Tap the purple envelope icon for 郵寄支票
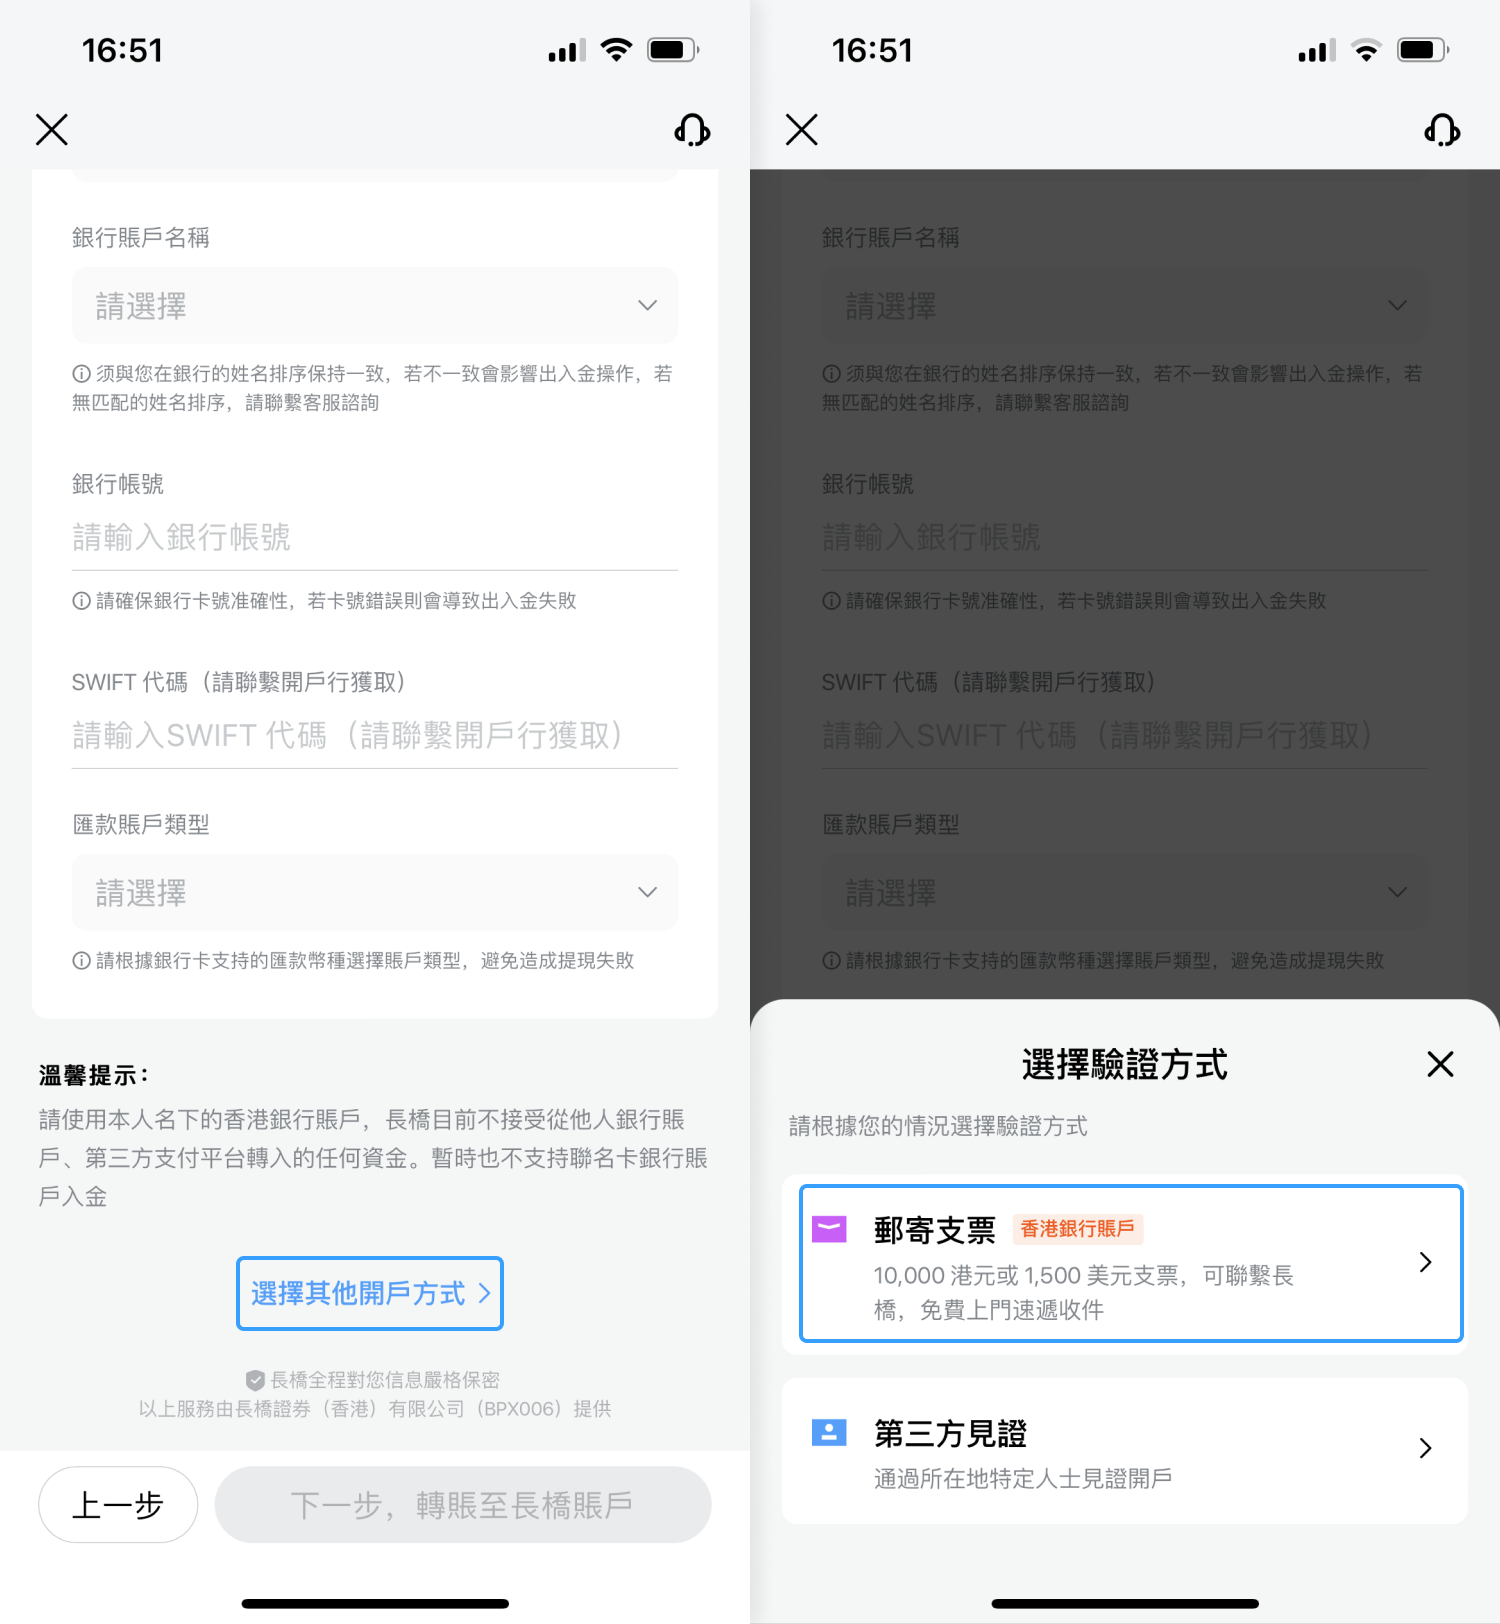The height and width of the screenshot is (1624, 1500). pos(829,1229)
